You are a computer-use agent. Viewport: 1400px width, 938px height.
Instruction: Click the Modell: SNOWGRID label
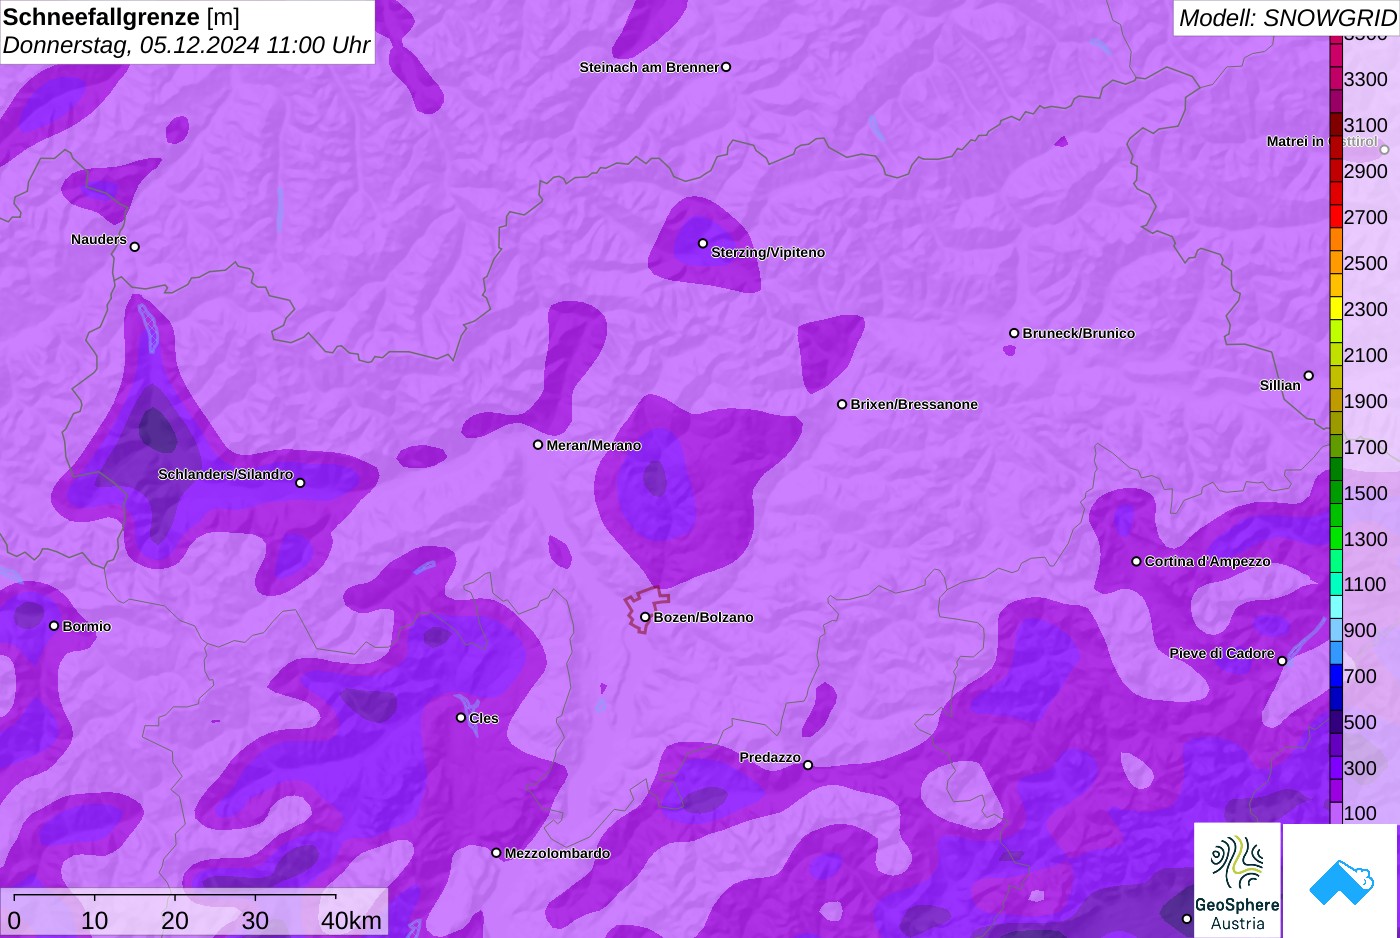pos(1287,18)
